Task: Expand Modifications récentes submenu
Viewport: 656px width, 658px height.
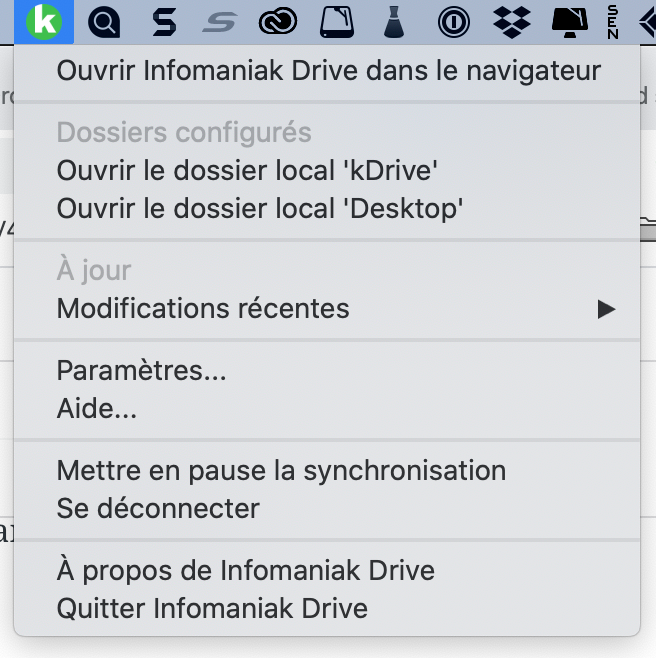Action: point(327,308)
